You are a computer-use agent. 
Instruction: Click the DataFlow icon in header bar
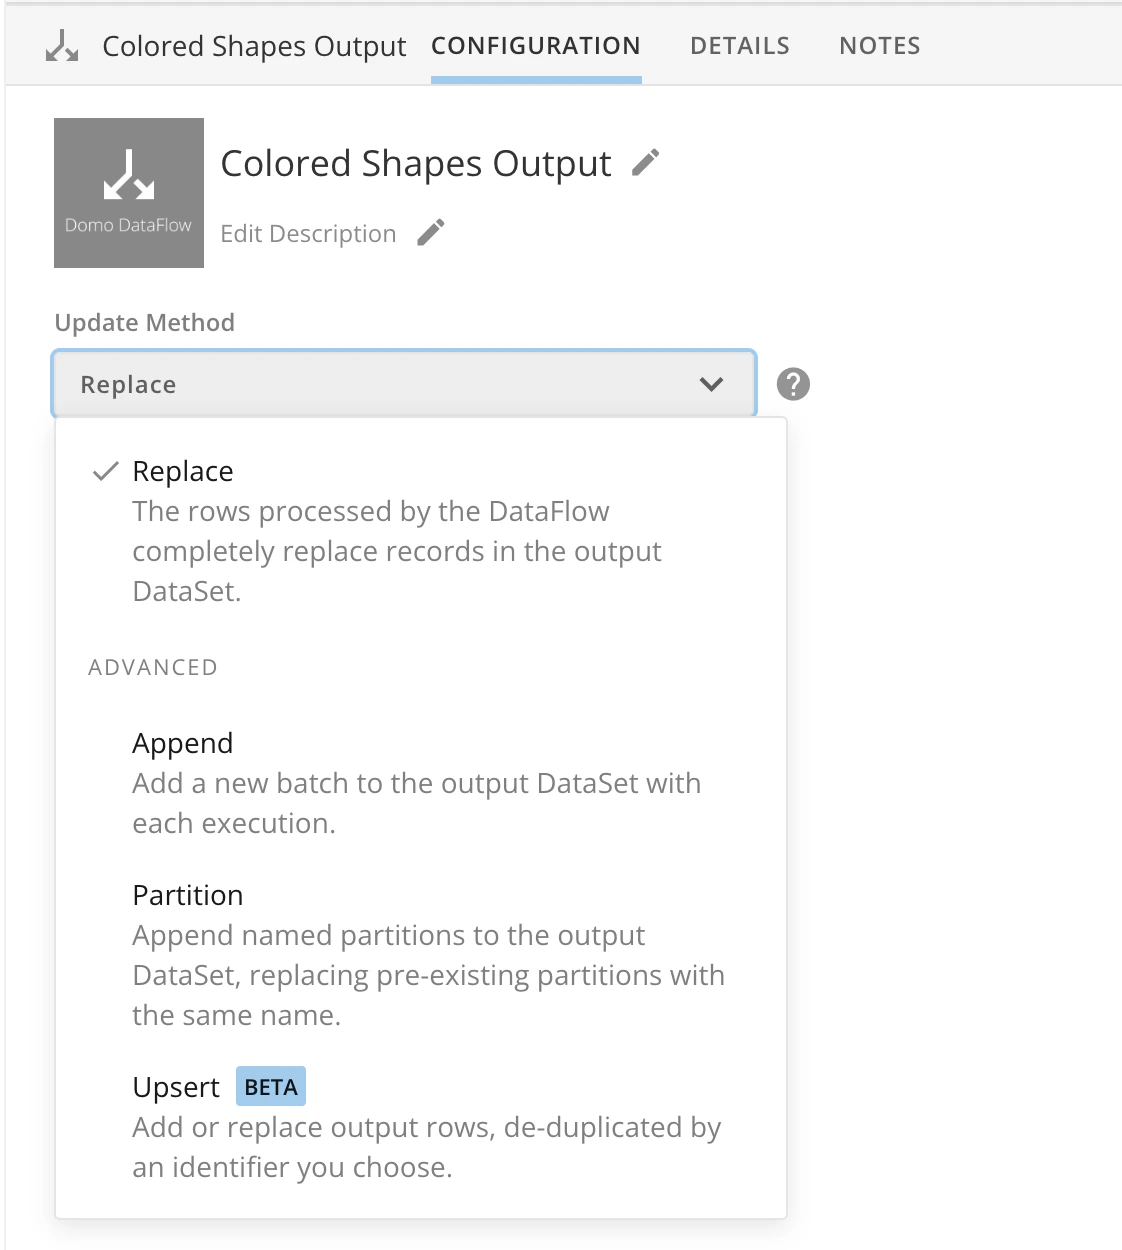click(62, 46)
